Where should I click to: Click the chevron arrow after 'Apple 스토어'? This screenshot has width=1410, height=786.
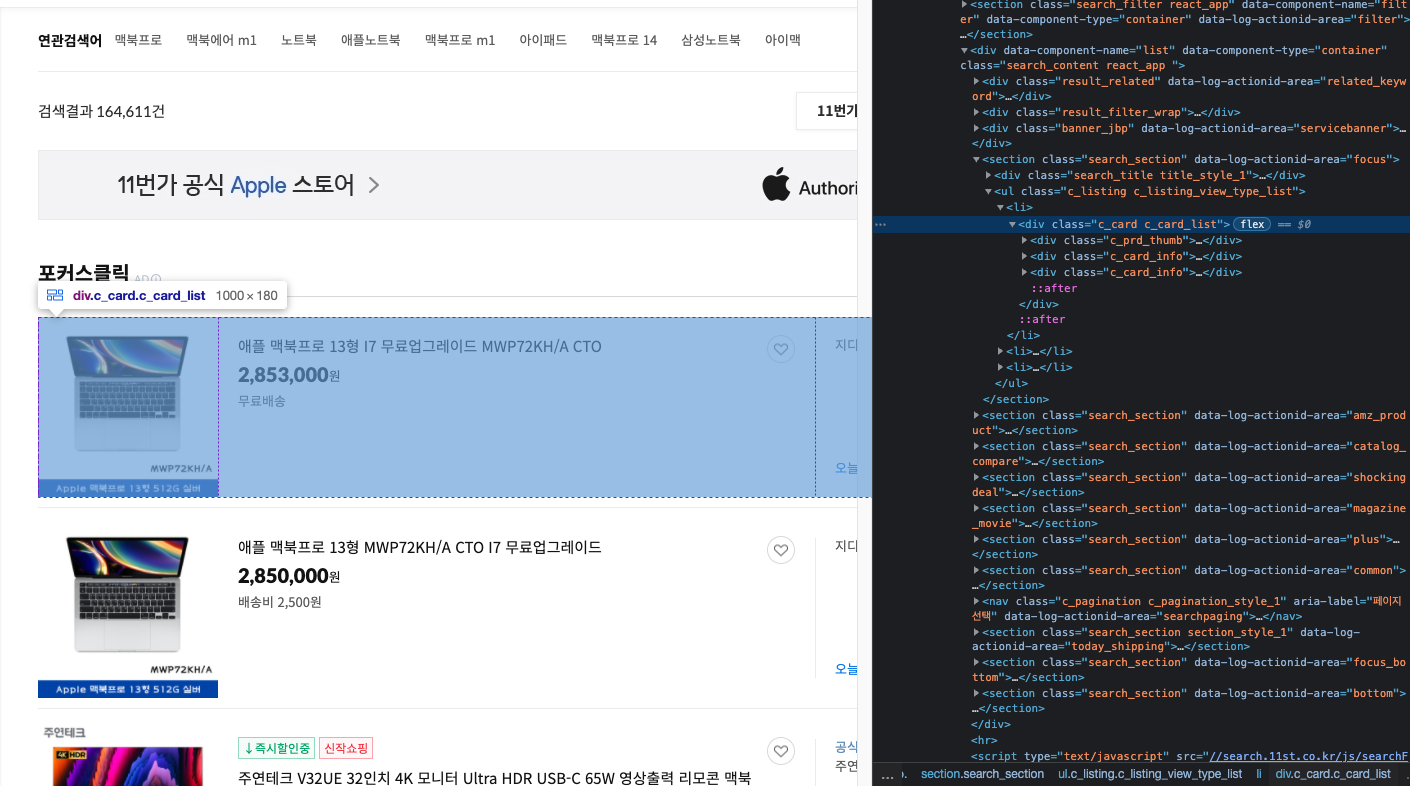pyautogui.click(x=374, y=185)
